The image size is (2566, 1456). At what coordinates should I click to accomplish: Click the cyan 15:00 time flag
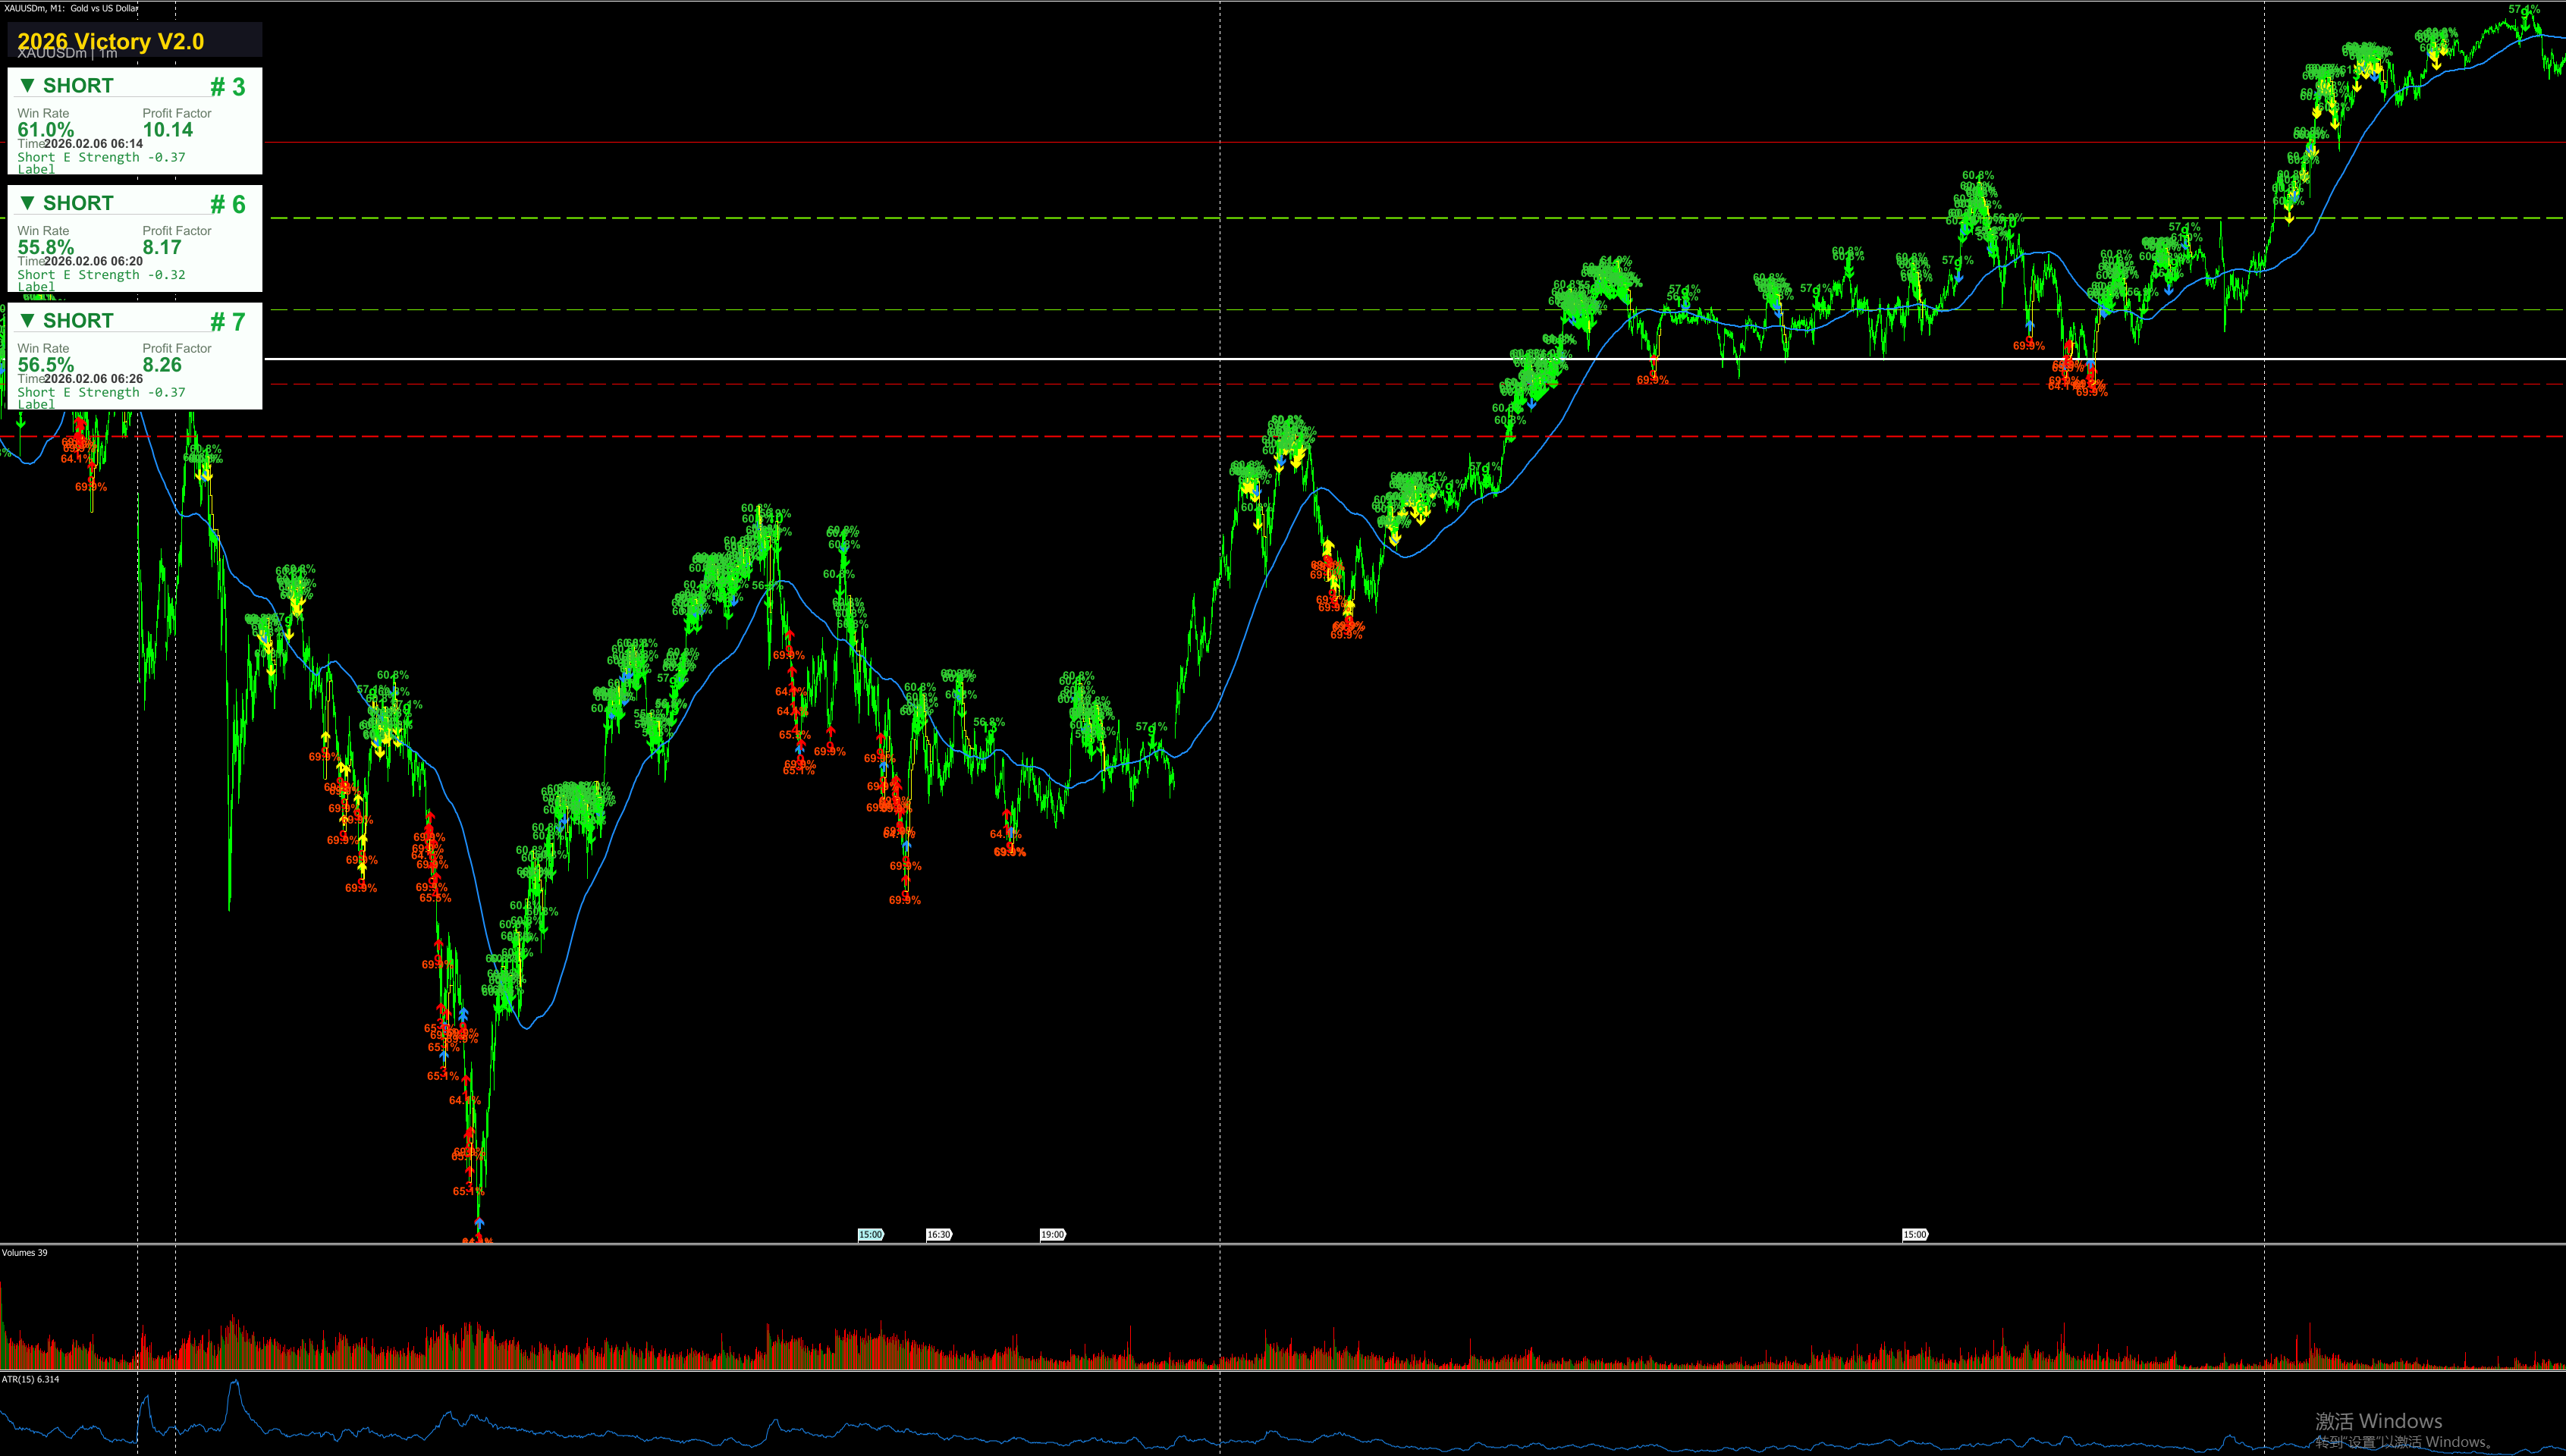pos(870,1234)
